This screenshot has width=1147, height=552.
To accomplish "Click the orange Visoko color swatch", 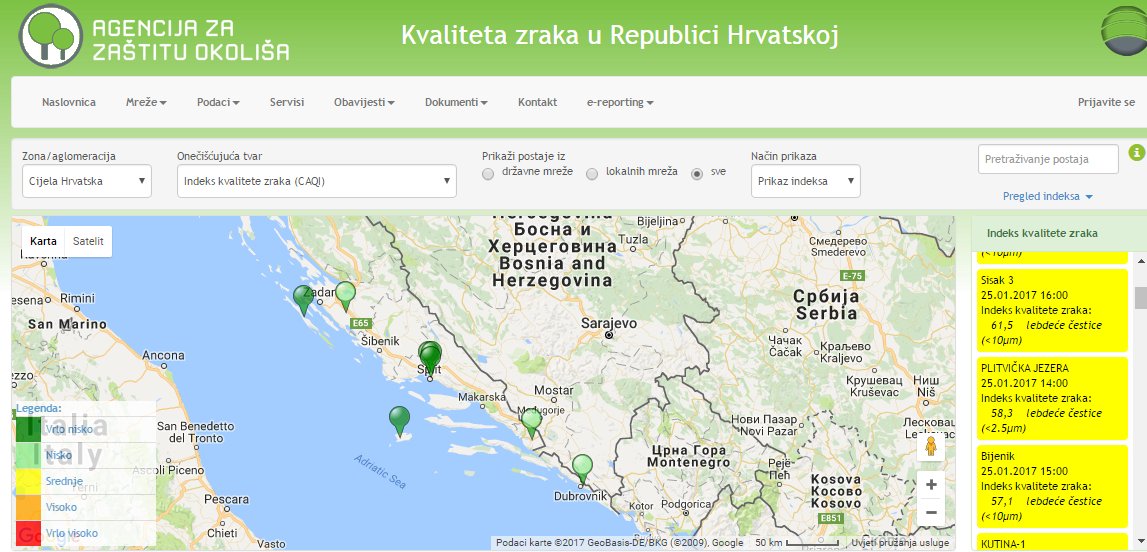I will 29,507.
